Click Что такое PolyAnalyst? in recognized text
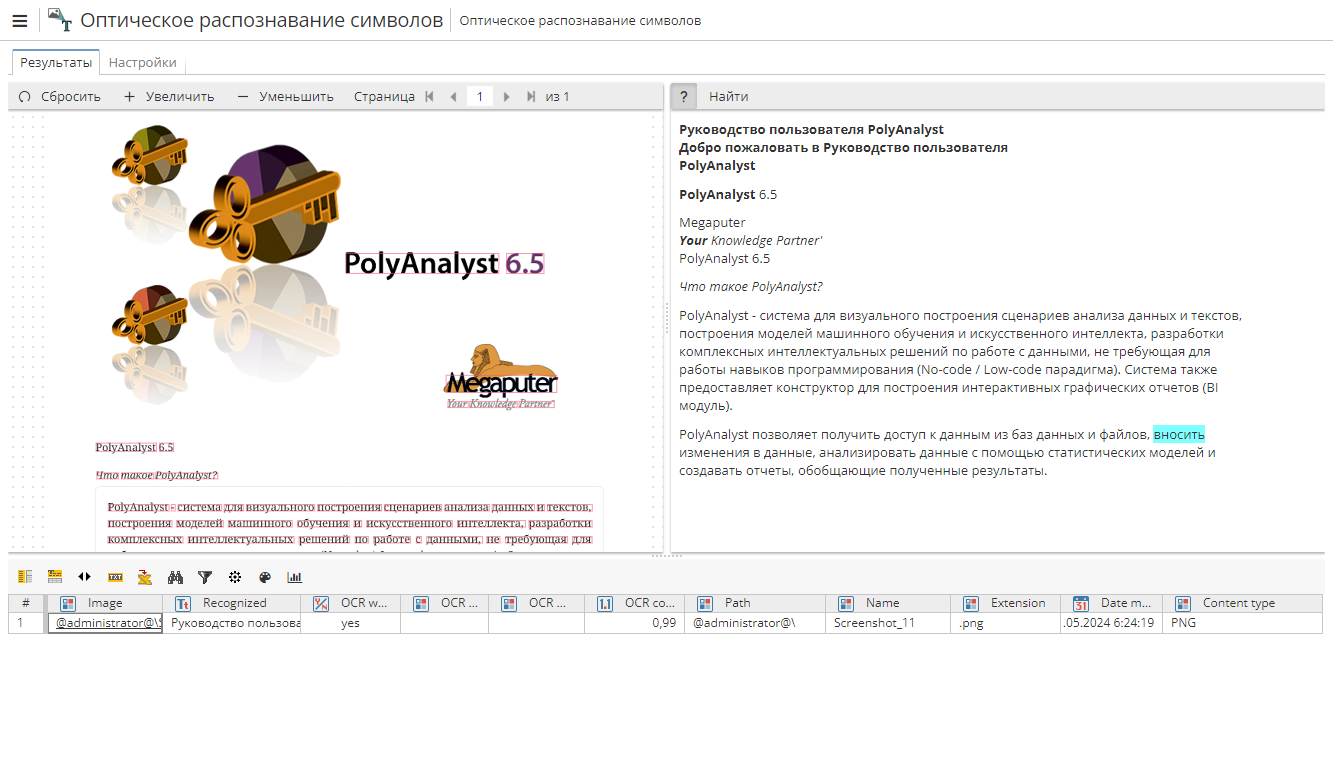 (x=751, y=287)
